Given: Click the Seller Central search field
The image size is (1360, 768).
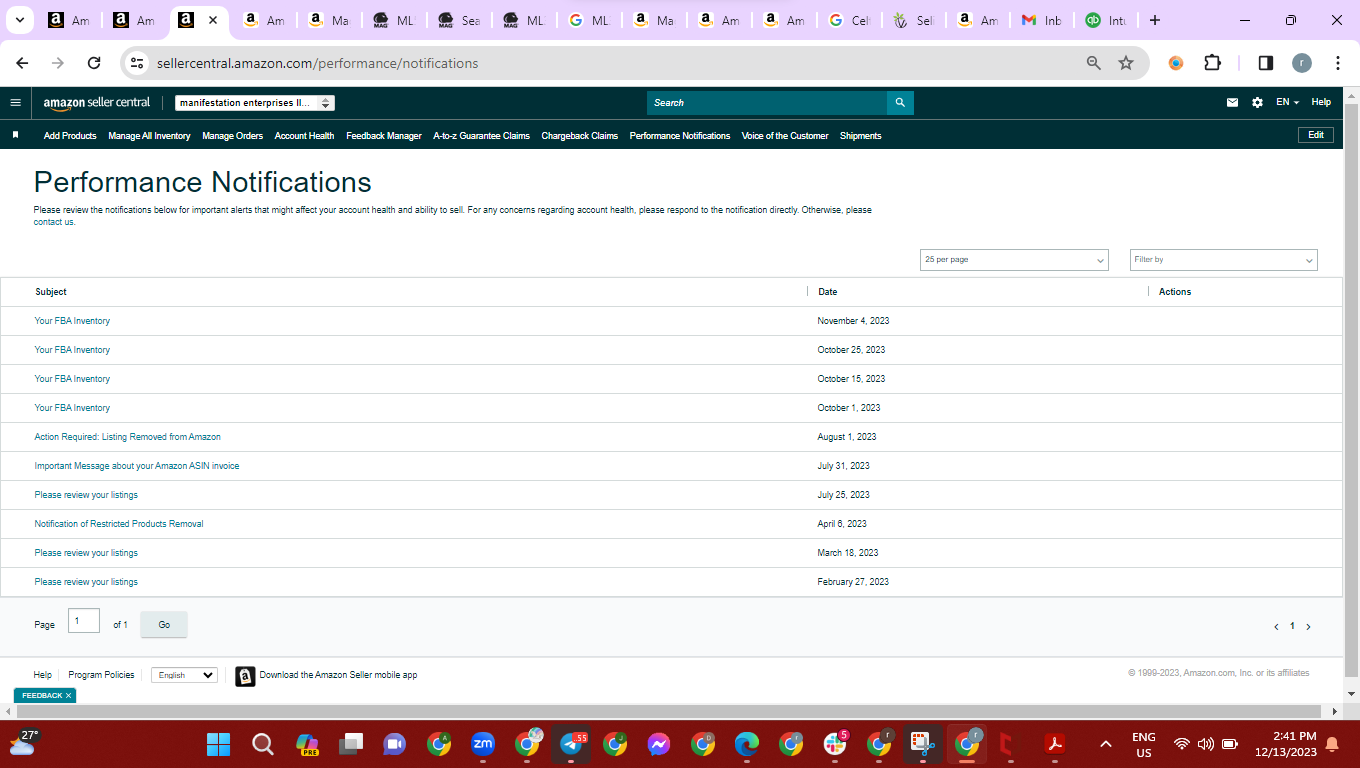Looking at the screenshot, I should tap(767, 103).
